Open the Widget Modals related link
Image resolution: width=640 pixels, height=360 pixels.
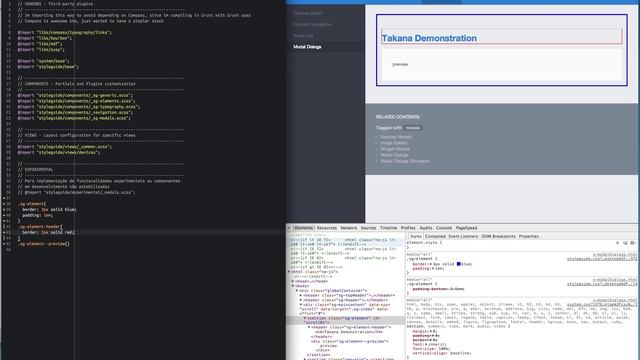point(395,149)
